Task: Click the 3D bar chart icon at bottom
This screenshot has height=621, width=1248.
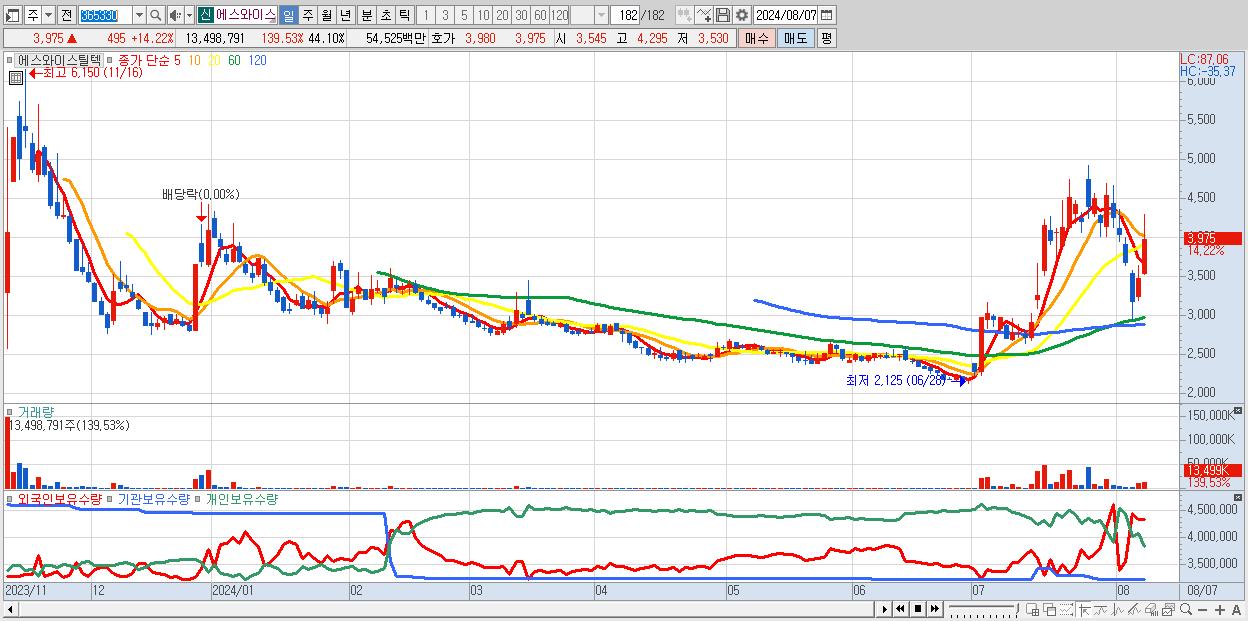Action: click(x=1151, y=610)
